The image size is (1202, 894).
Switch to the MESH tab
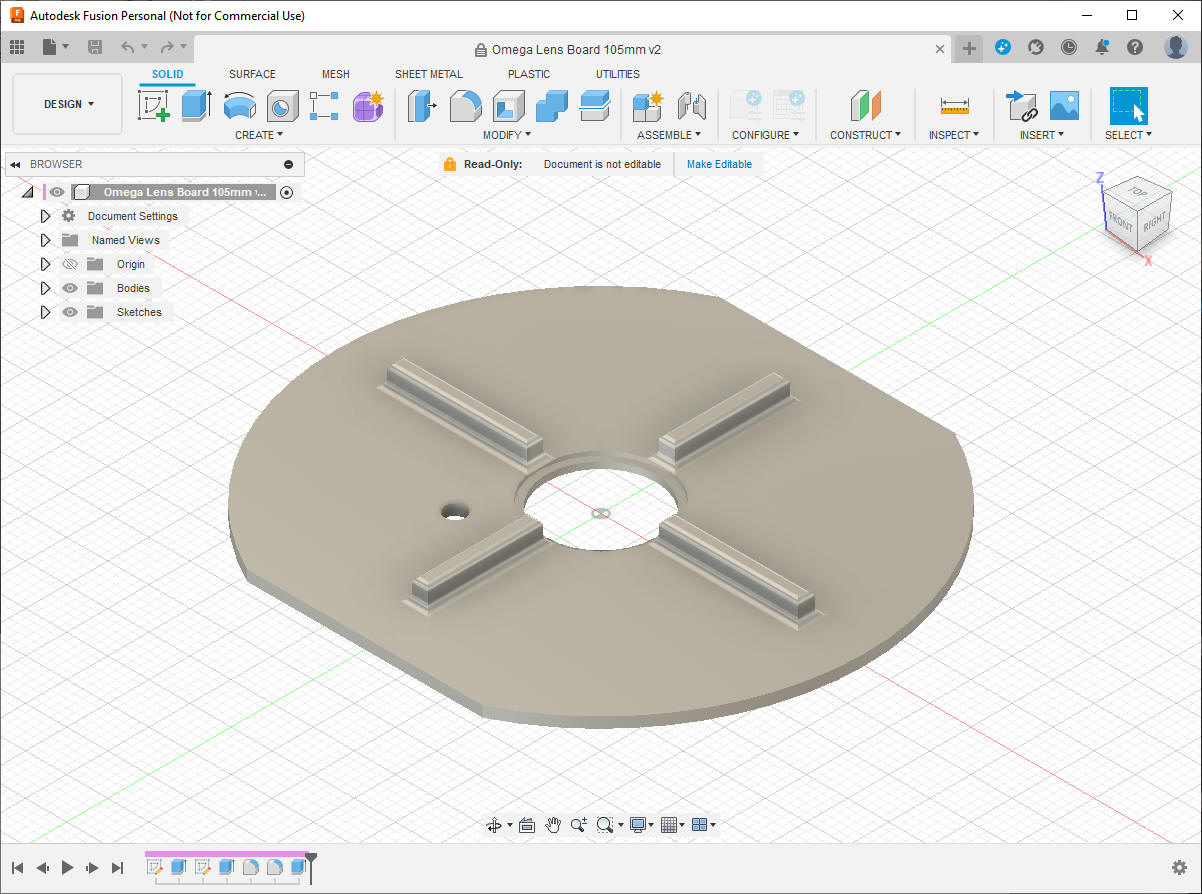tap(335, 74)
